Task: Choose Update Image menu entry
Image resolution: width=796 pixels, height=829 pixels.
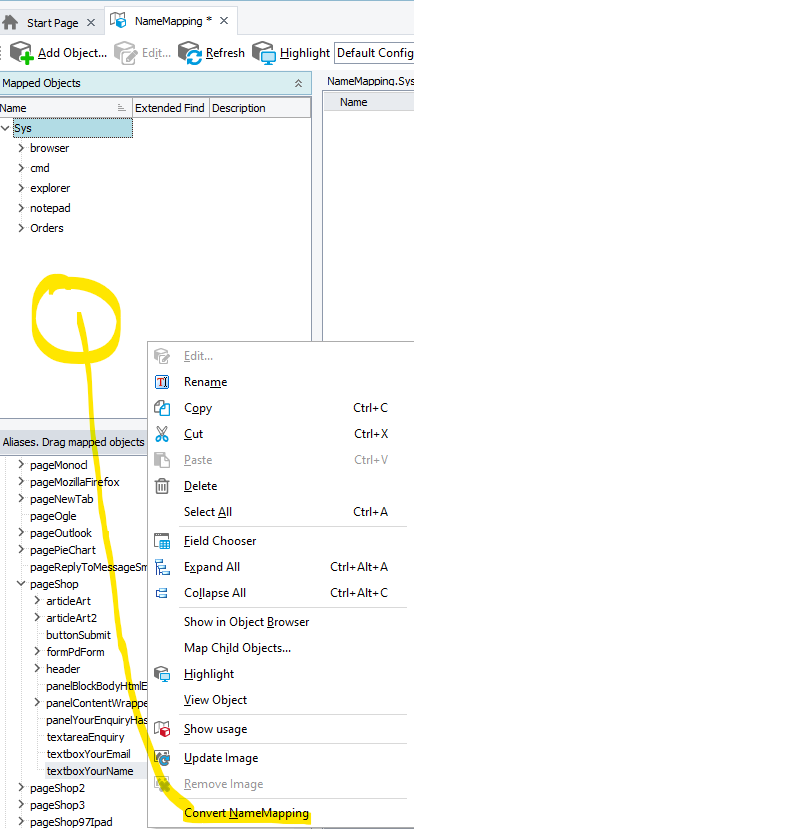Action: click(x=221, y=758)
